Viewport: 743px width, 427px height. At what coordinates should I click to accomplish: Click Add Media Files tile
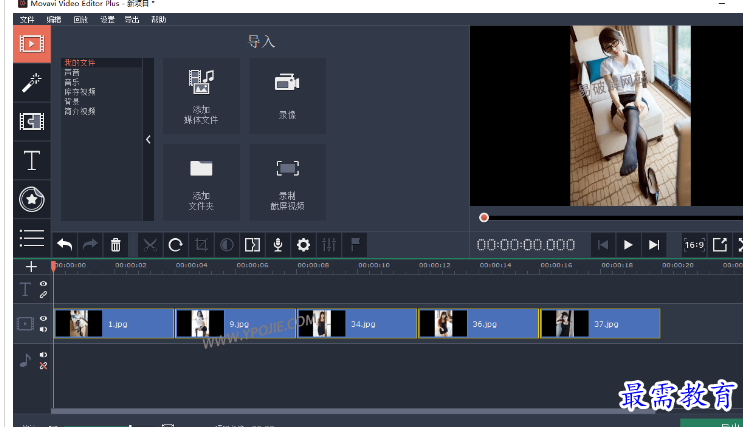(201, 96)
